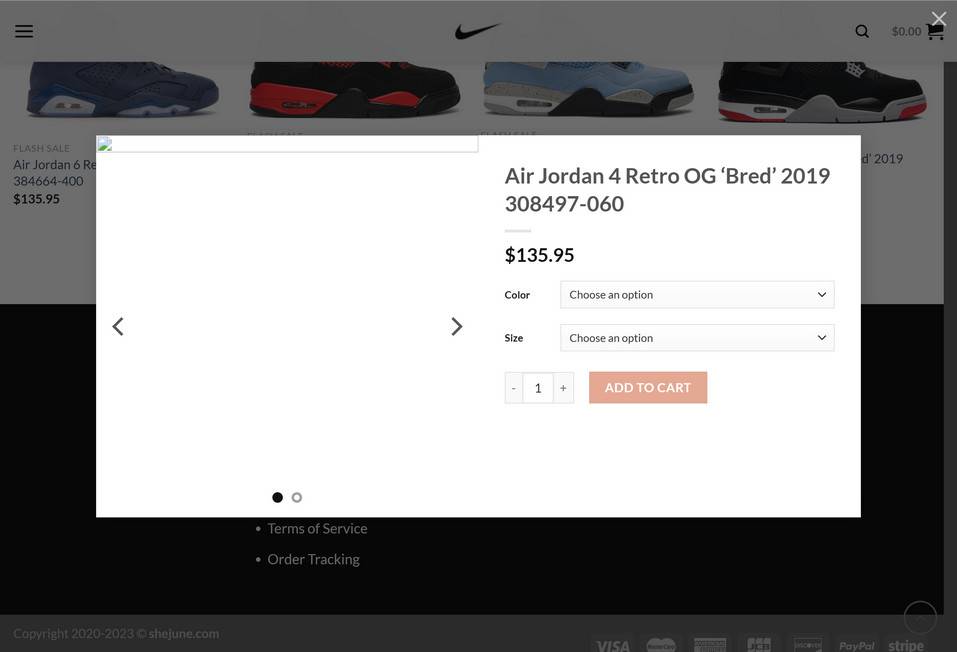Image resolution: width=957 pixels, height=652 pixels.
Task: Click the Stripe payment icon
Action: pos(906,645)
